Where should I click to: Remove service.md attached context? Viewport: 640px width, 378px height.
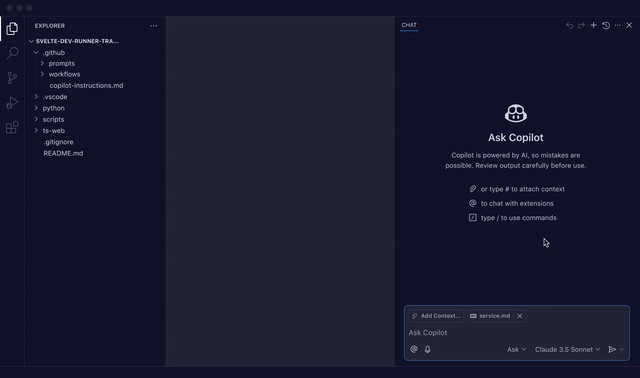520,316
